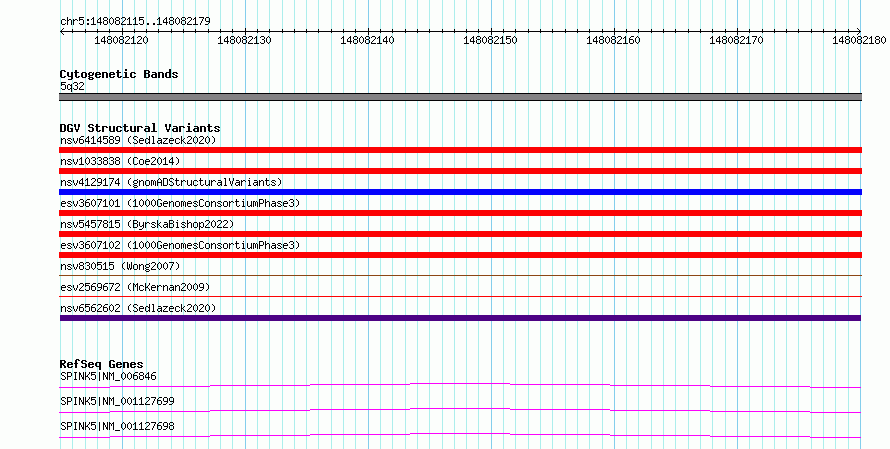
Task: Open variant esv3607101 1000Genomes label
Action: pos(180,203)
